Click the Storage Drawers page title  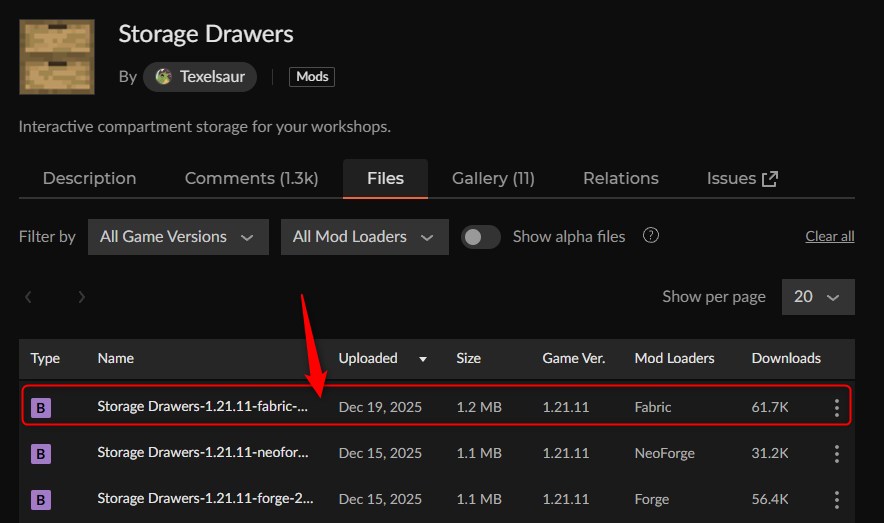(206, 34)
